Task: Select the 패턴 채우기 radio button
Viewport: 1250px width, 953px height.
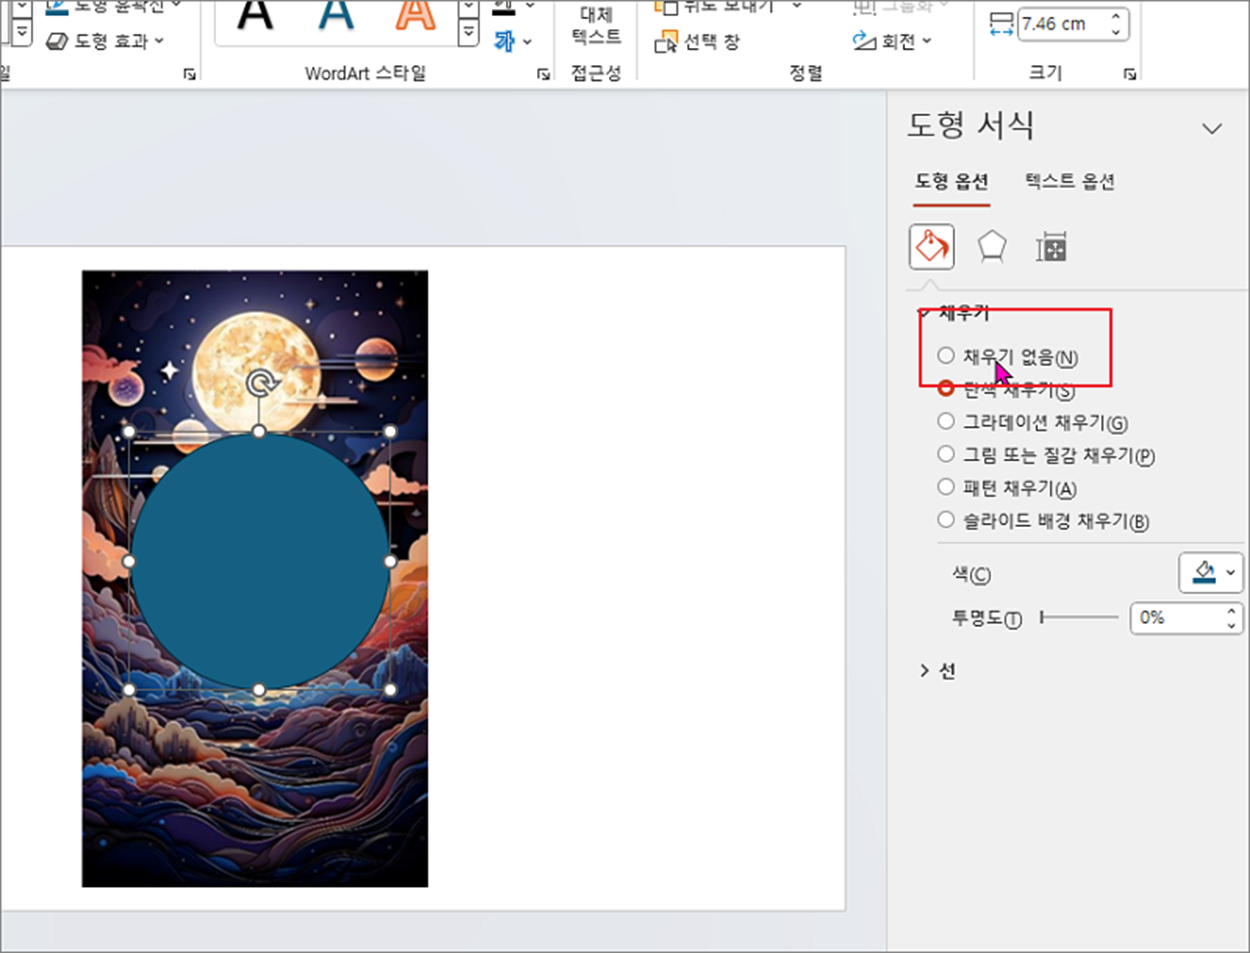Action: (x=945, y=487)
